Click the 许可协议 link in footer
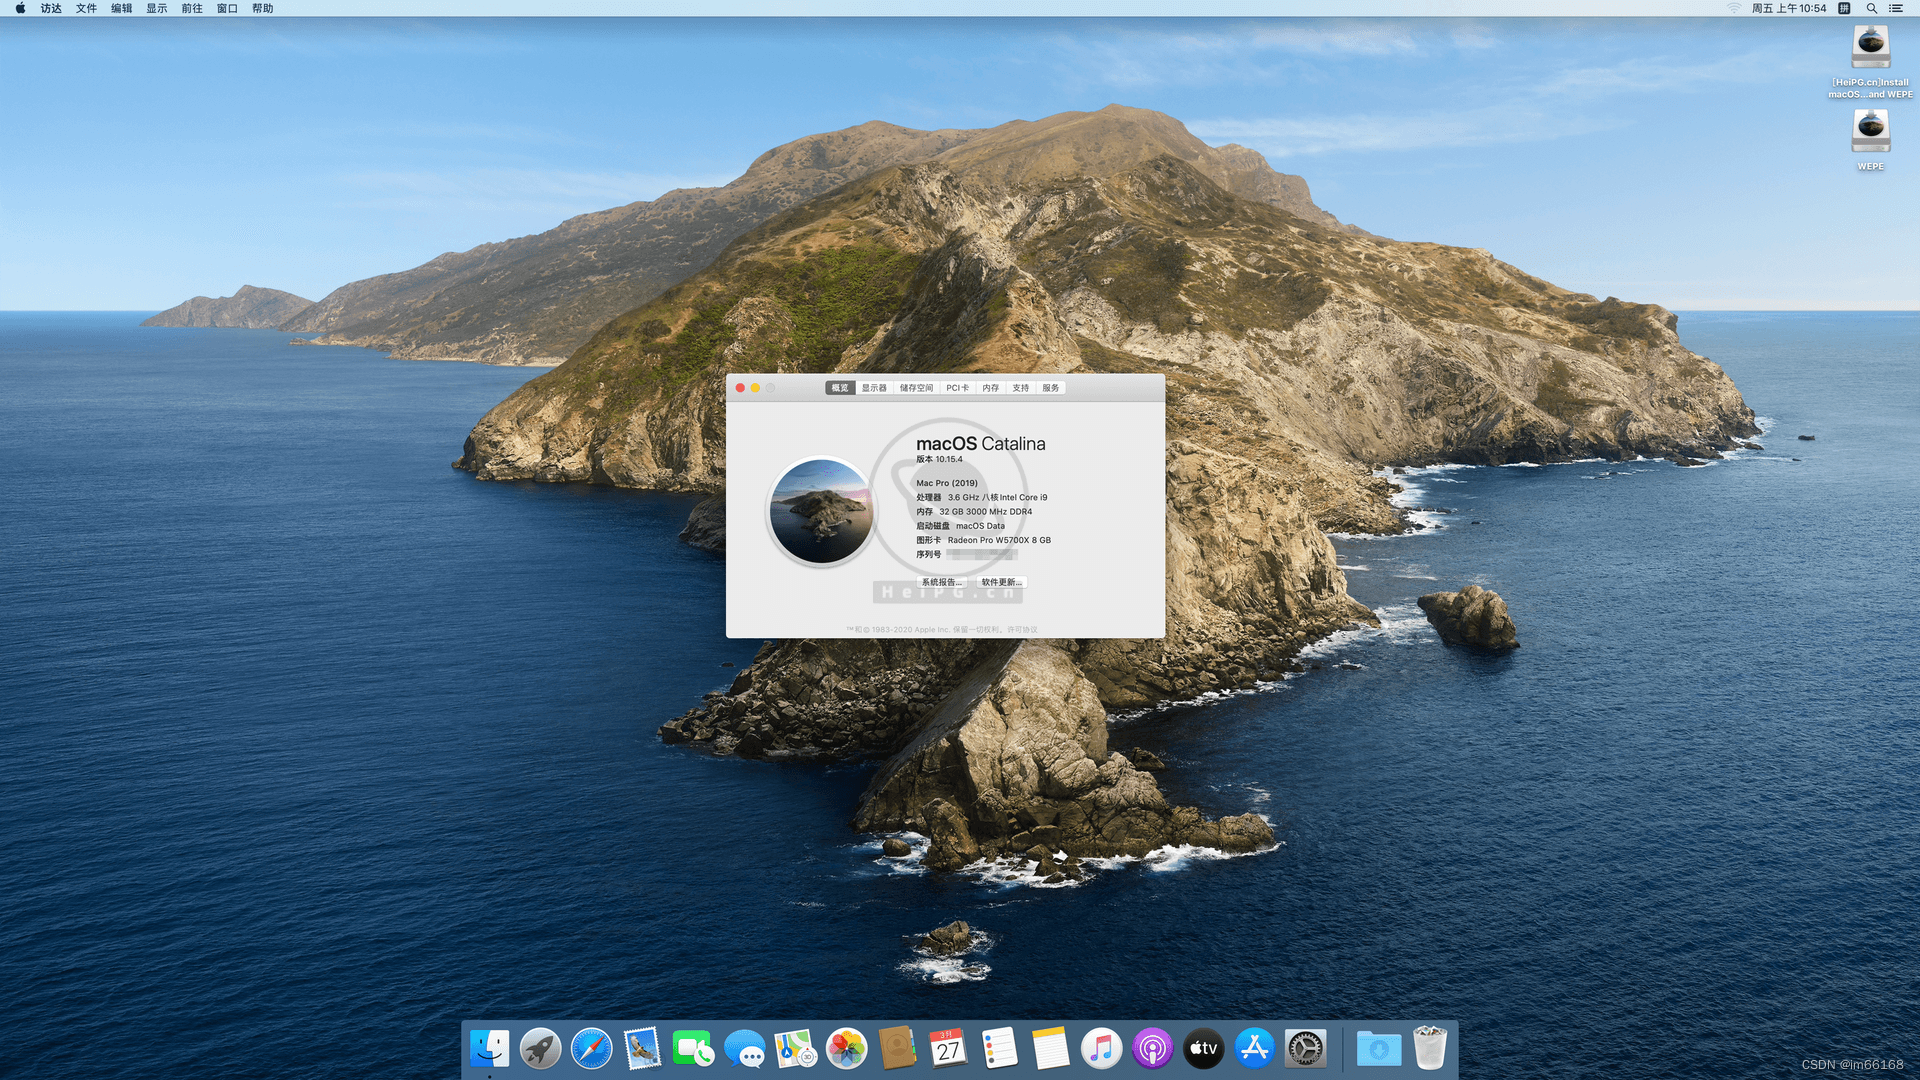 [1022, 630]
